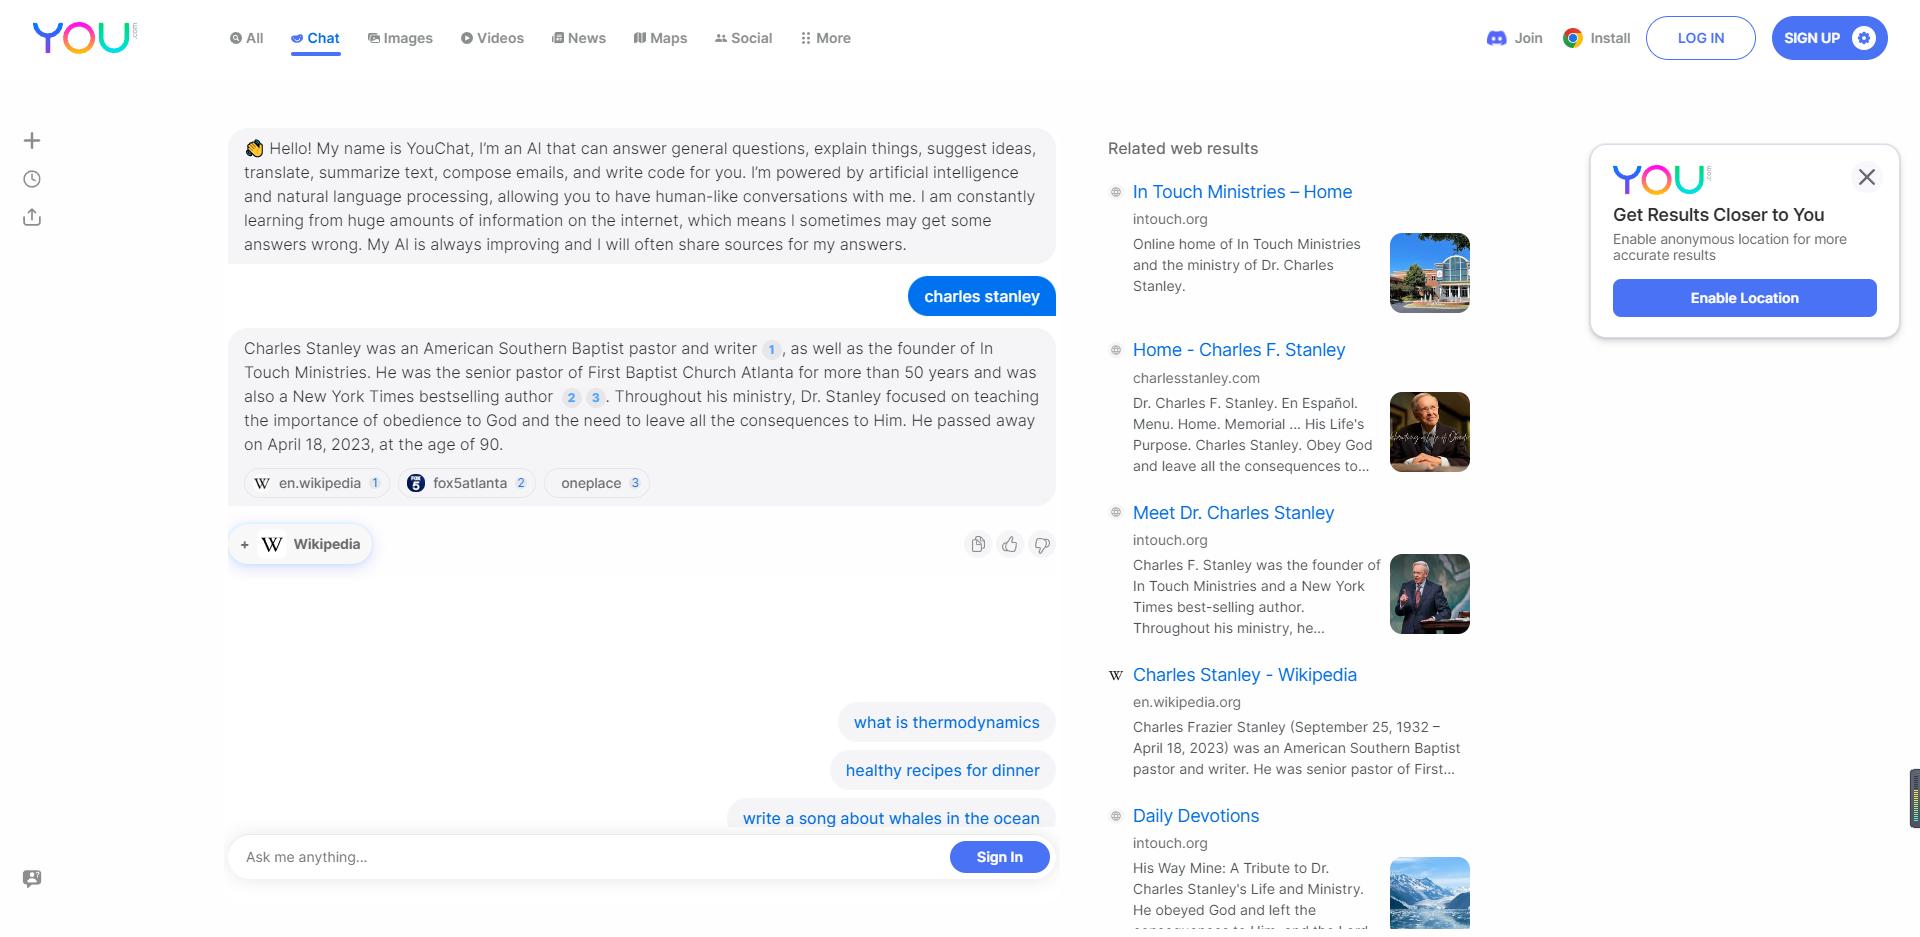Copy the Charles Stanley answer
Image resolution: width=1920 pixels, height=937 pixels.
point(978,544)
